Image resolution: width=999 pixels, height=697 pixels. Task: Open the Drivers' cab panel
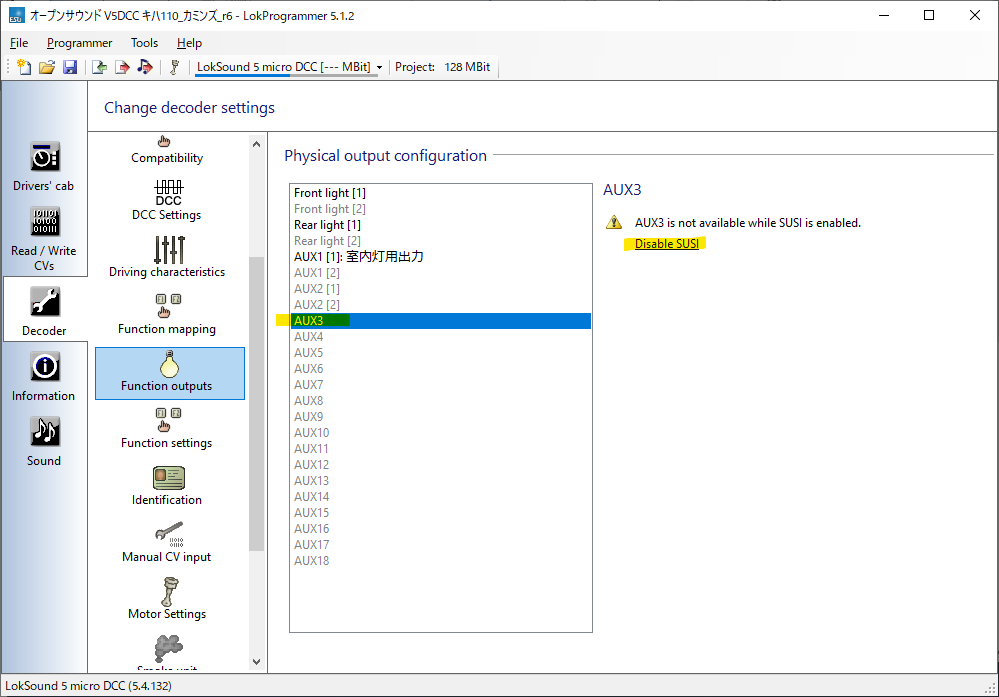[44, 167]
